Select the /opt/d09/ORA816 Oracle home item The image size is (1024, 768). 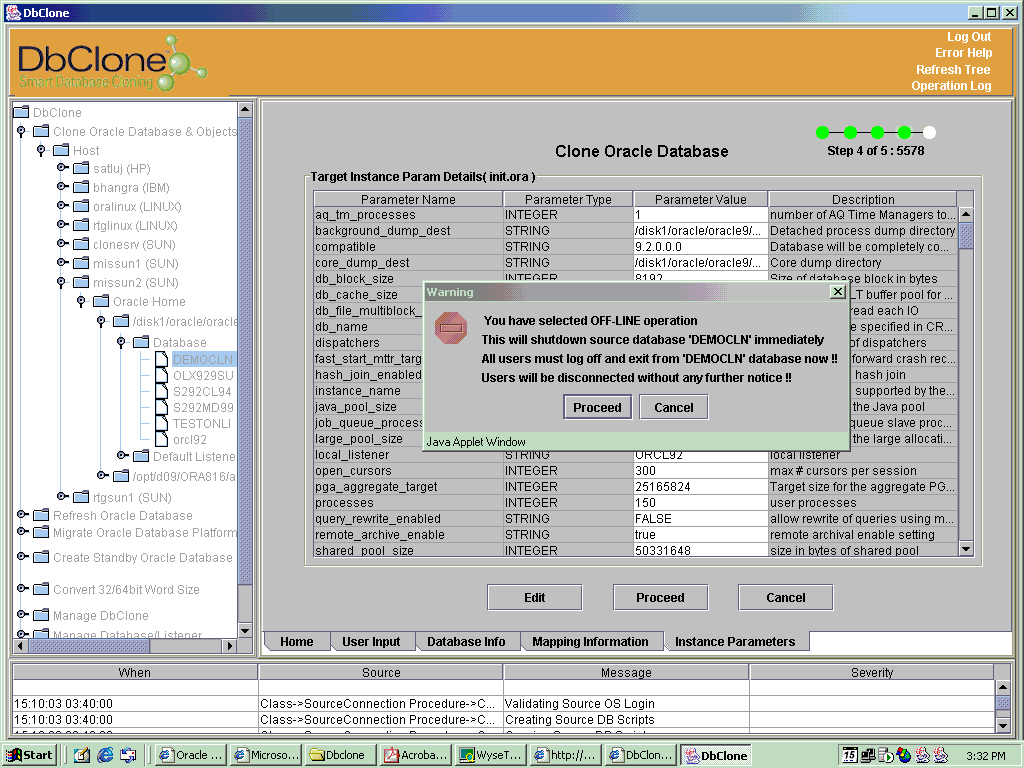click(183, 476)
